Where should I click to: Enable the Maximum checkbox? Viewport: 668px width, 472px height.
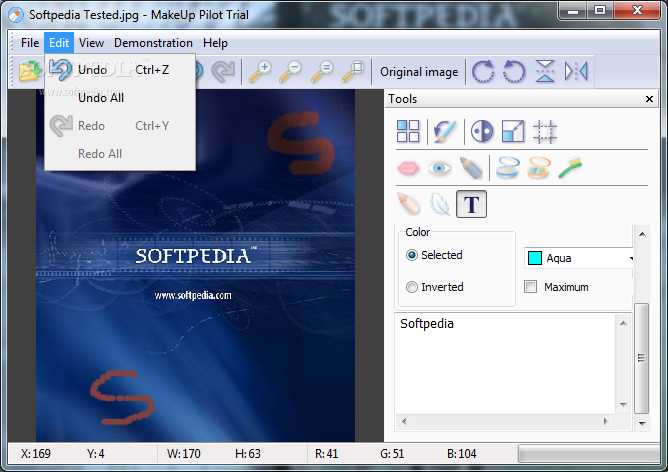click(x=530, y=287)
